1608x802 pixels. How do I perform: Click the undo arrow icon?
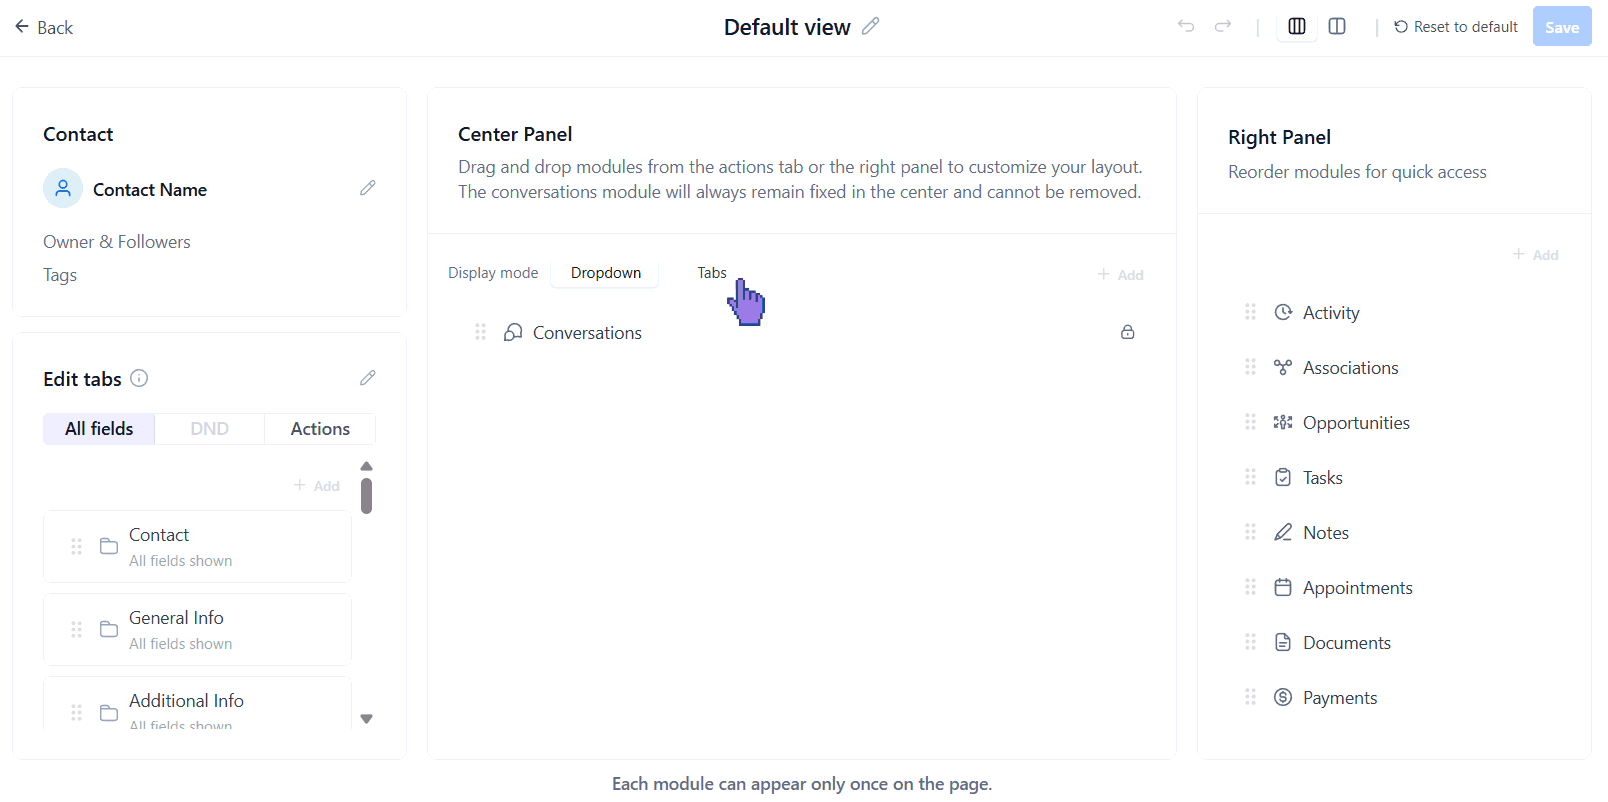(x=1186, y=26)
